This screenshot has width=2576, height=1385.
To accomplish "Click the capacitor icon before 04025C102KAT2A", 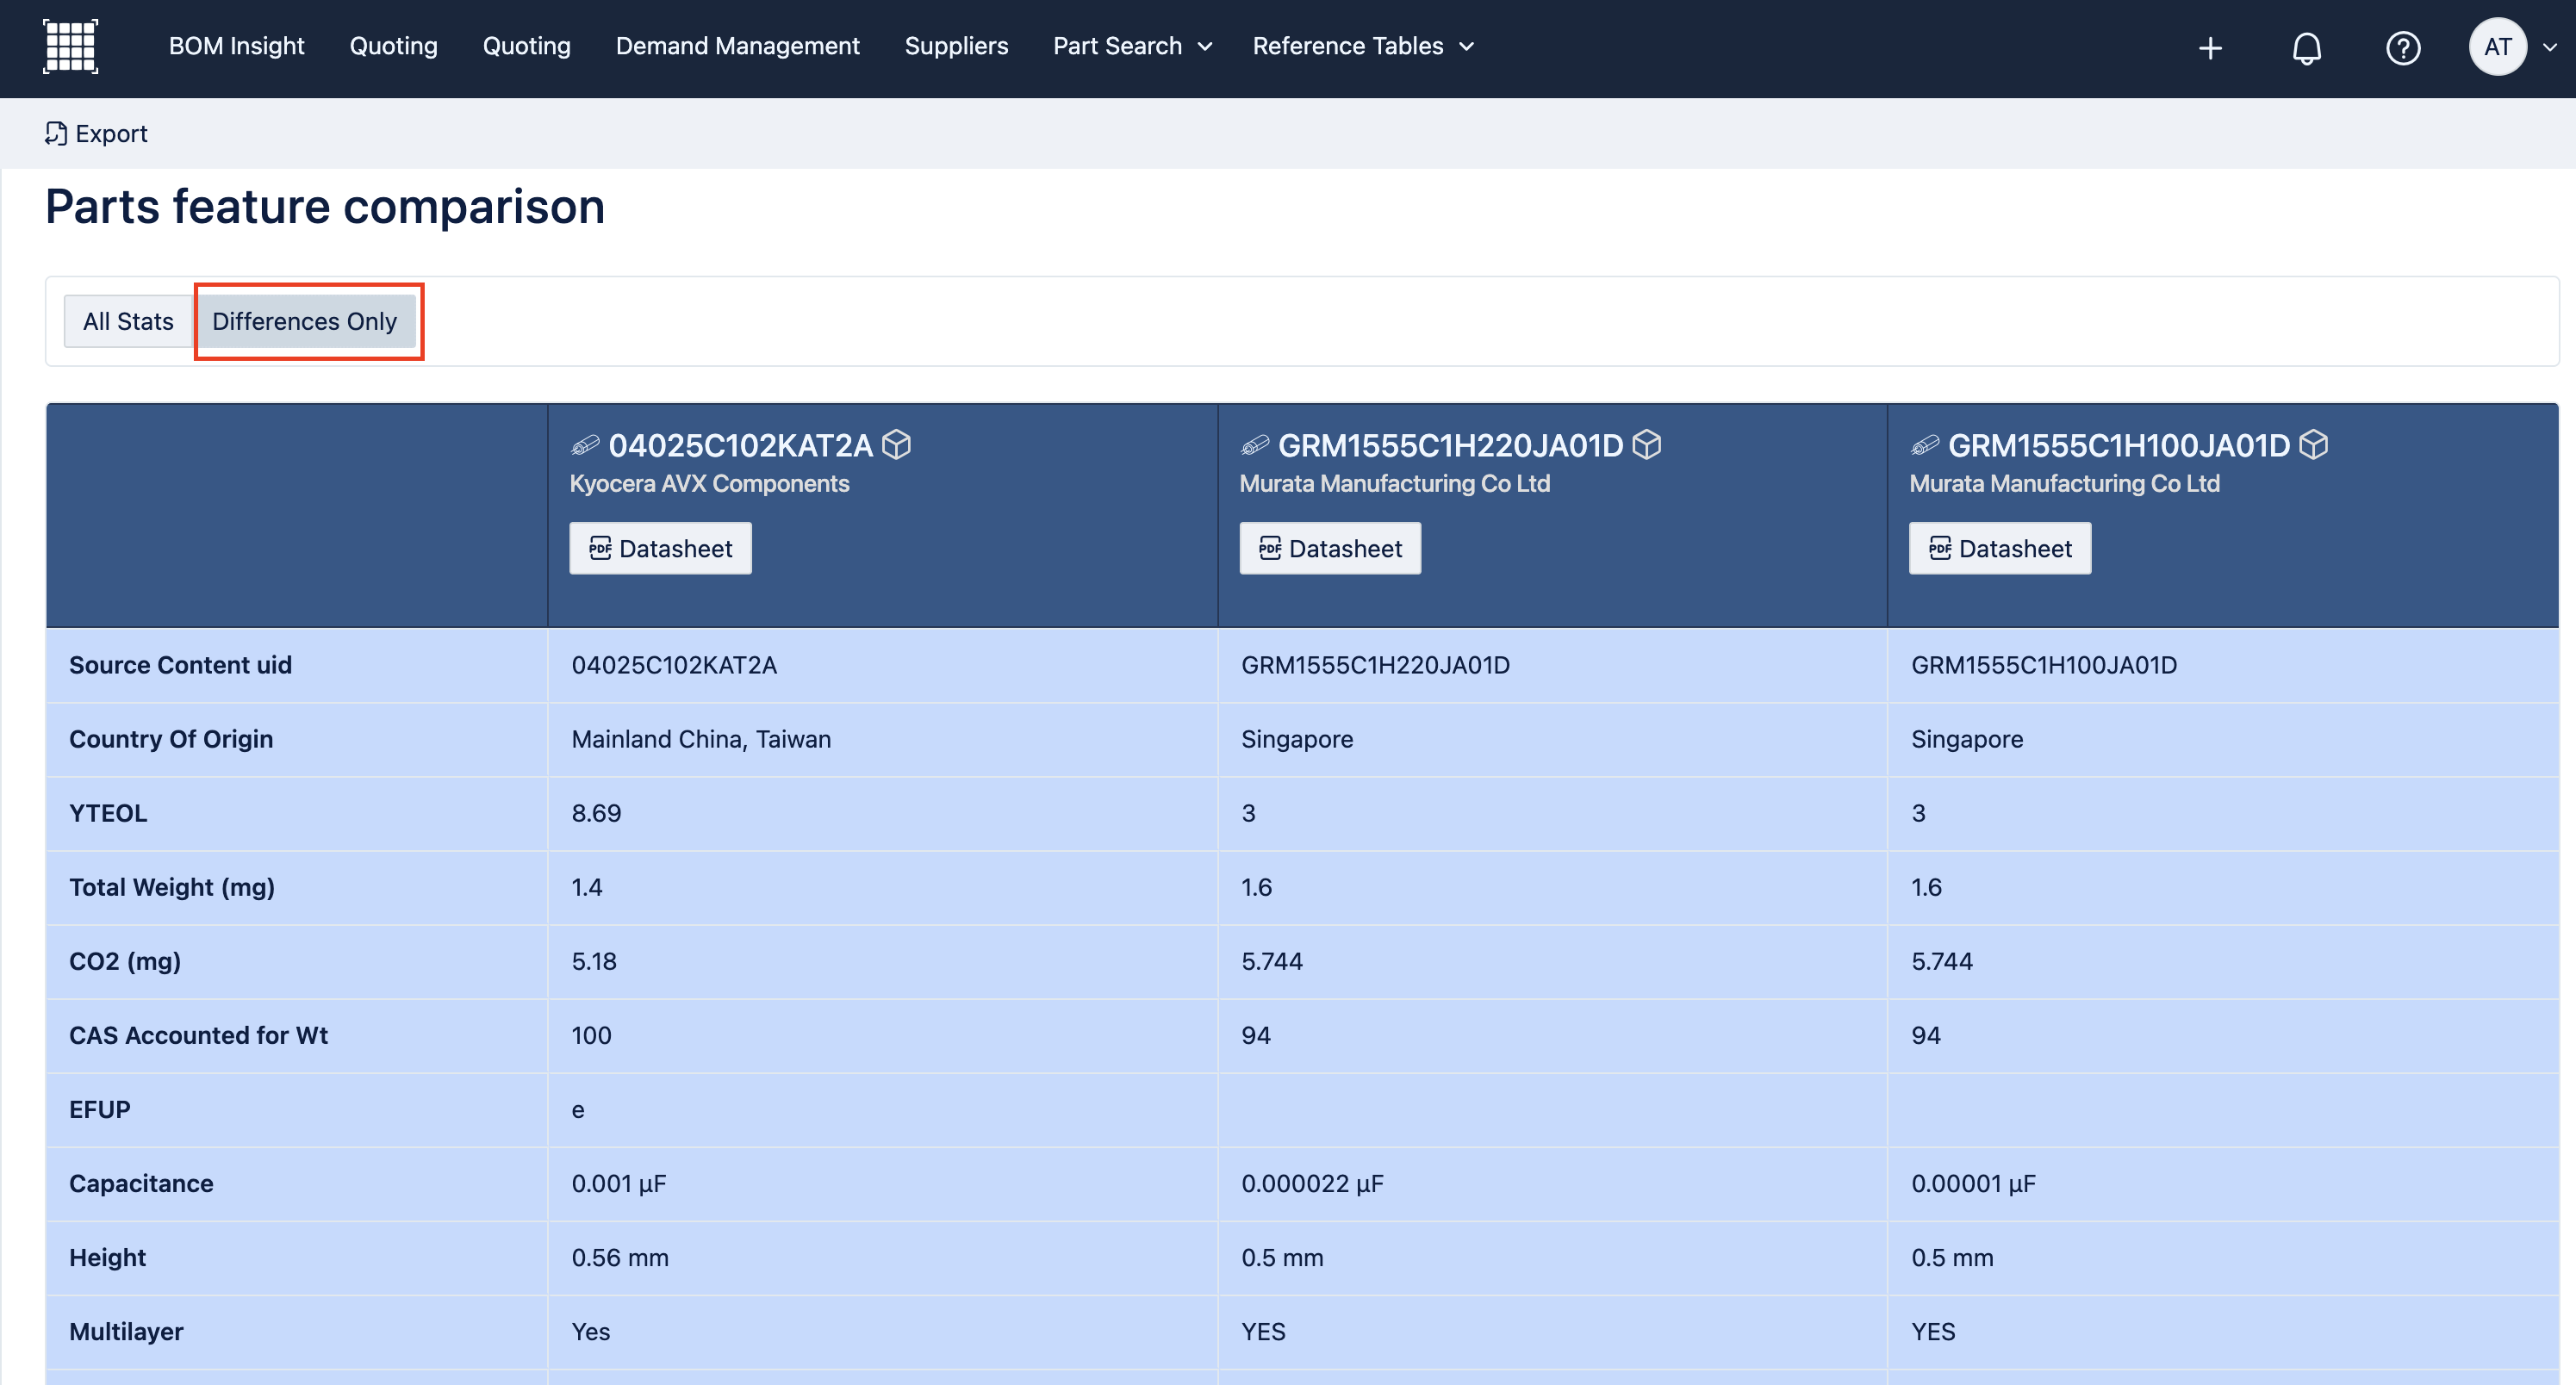I will (x=585, y=445).
